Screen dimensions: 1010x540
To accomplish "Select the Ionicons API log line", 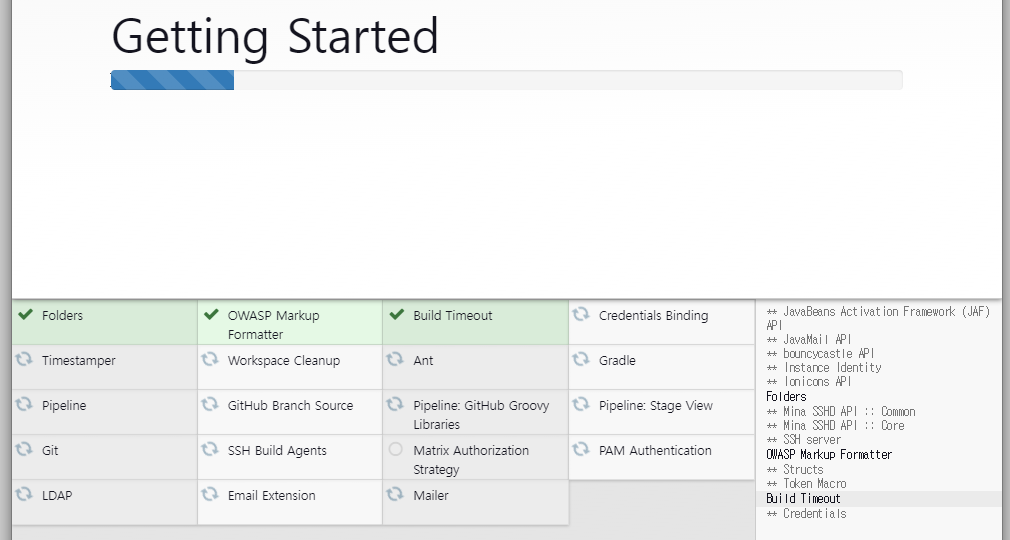I will click(x=809, y=381).
